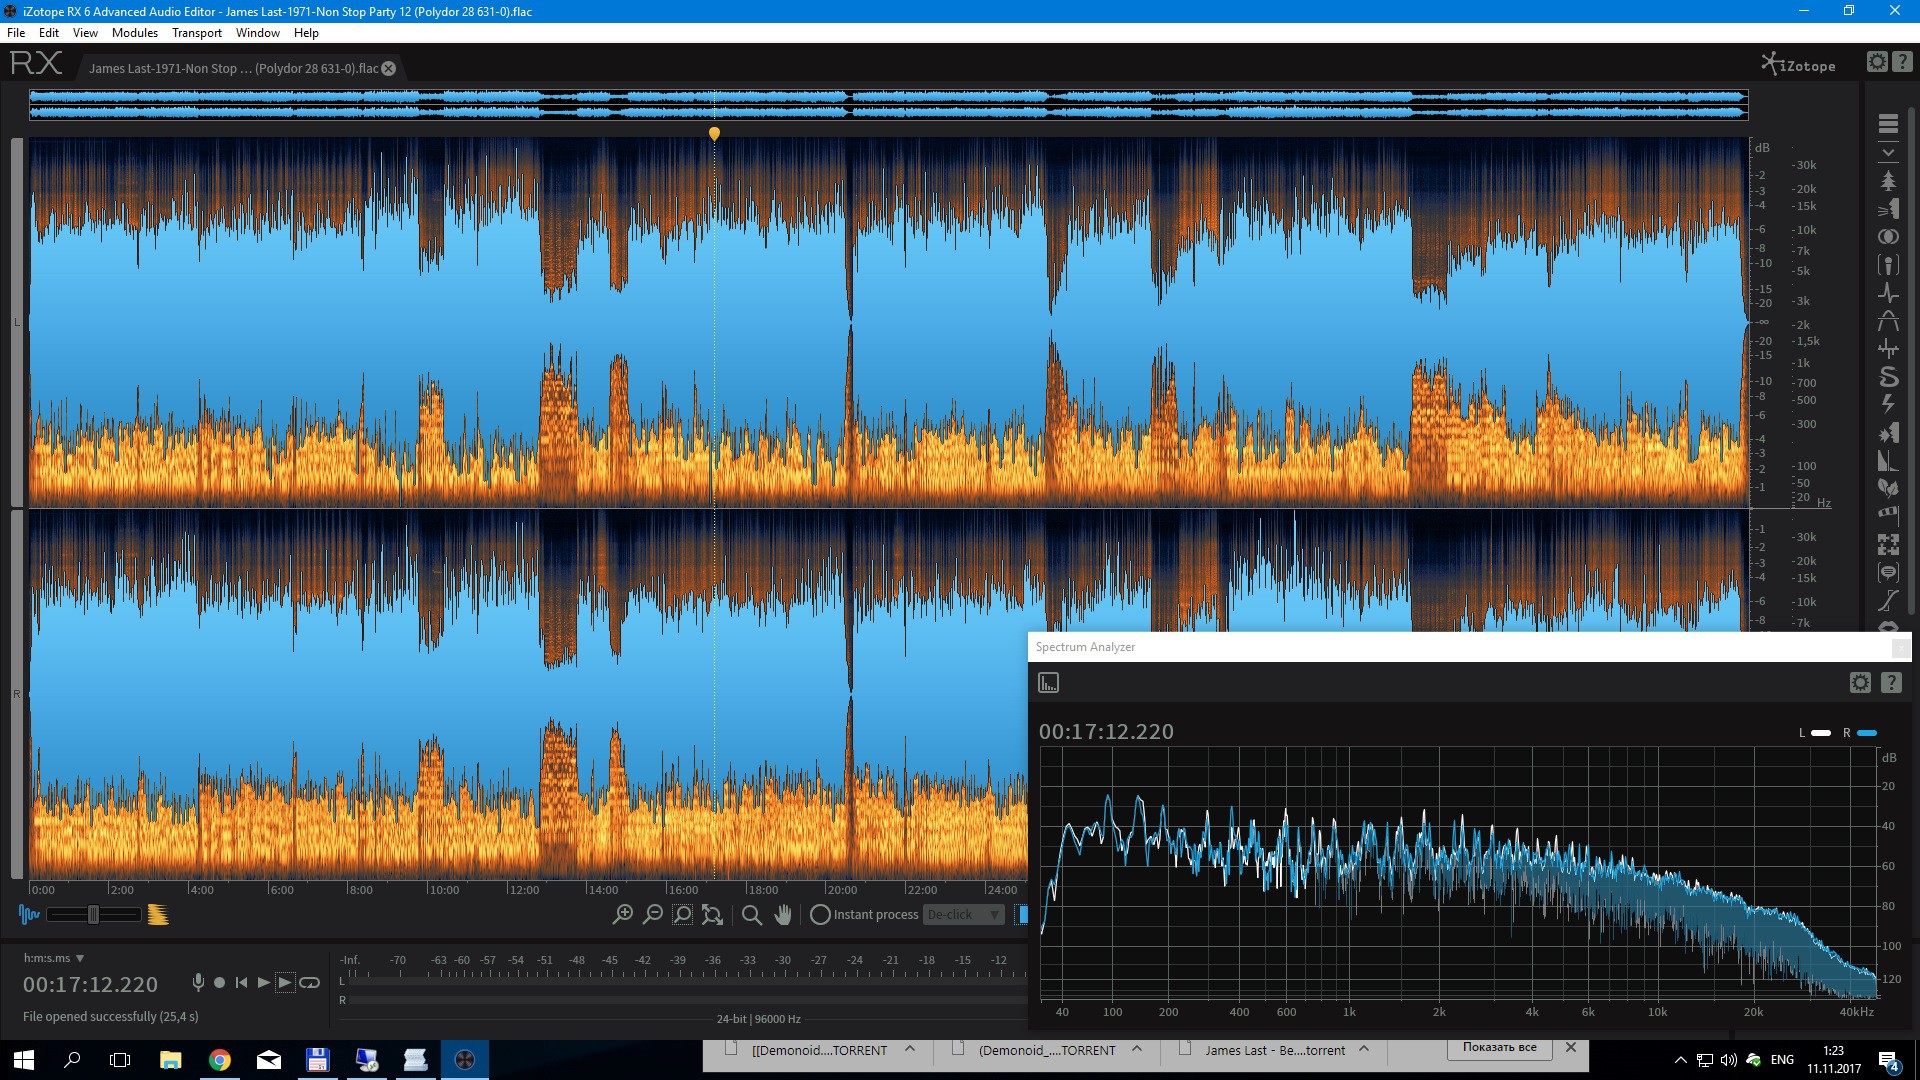The image size is (1920, 1080).
Task: Close the browser downloads bar
Action: point(1571,1048)
